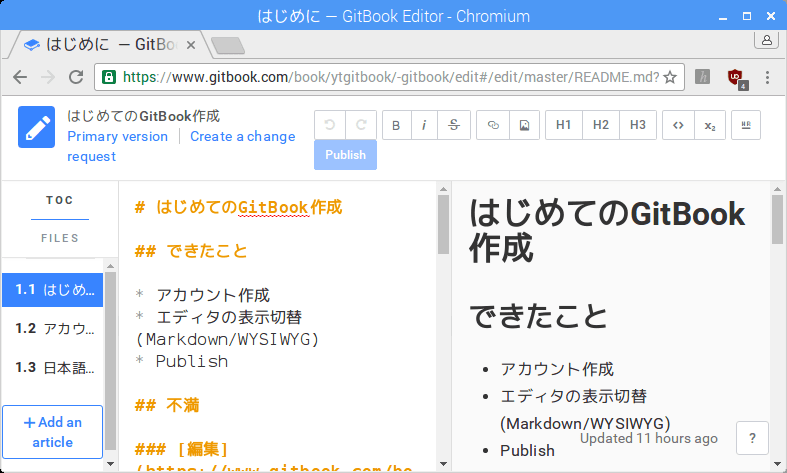Click the preview pane scroll-down arrow
This screenshot has width=787, height=473.
click(777, 464)
